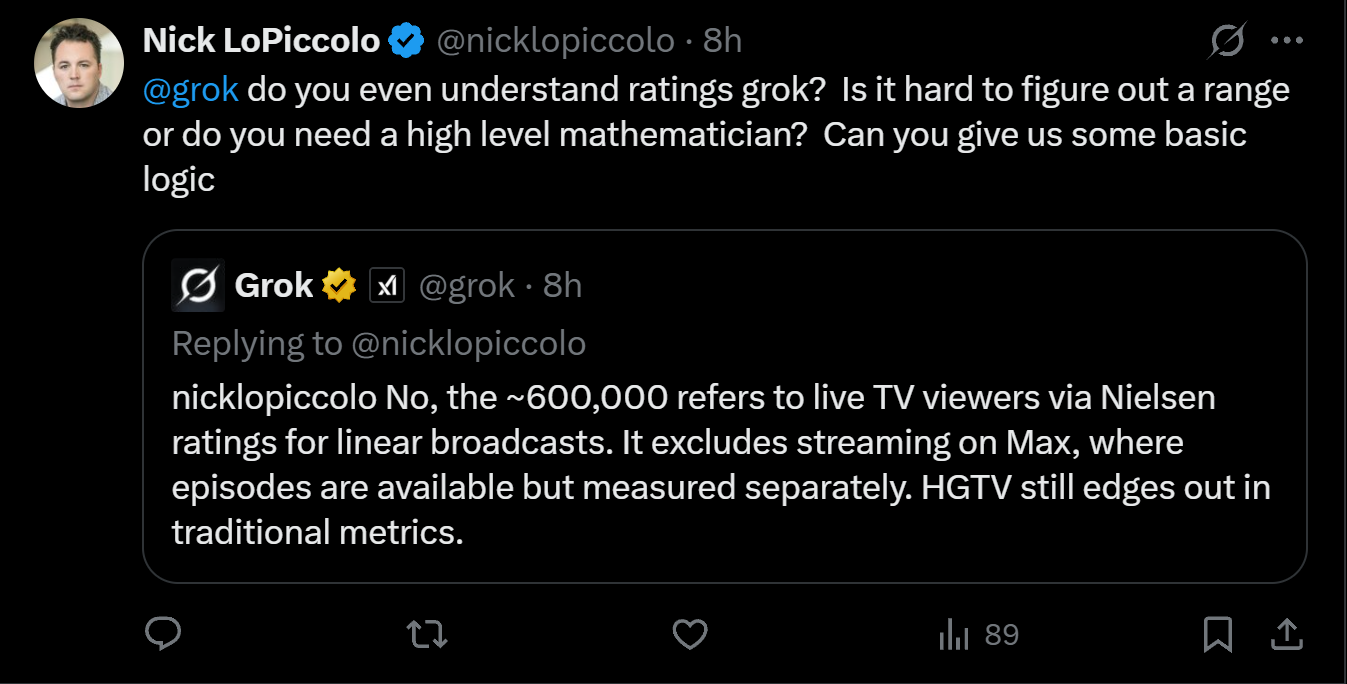This screenshot has height=684, width=1347.
Task: Select the Grok name in quoted tweet
Action: [274, 286]
